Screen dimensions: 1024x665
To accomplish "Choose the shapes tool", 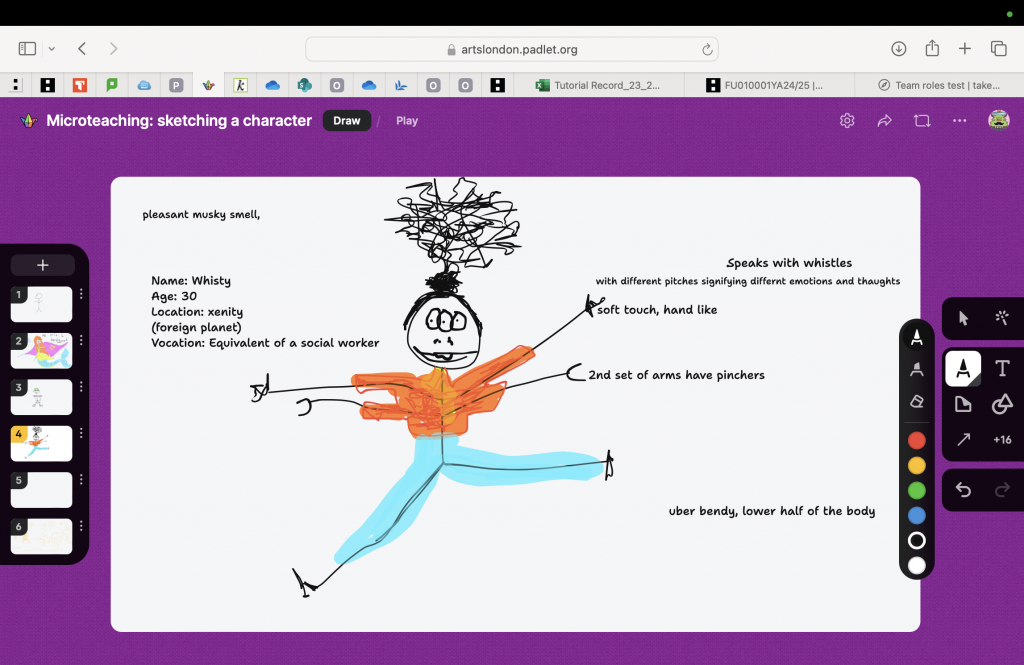I will [1002, 404].
